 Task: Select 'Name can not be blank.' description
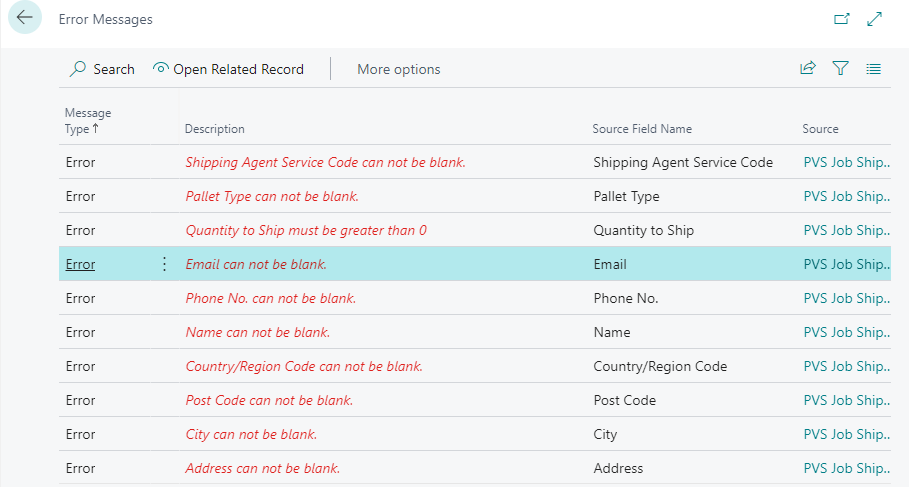click(257, 332)
